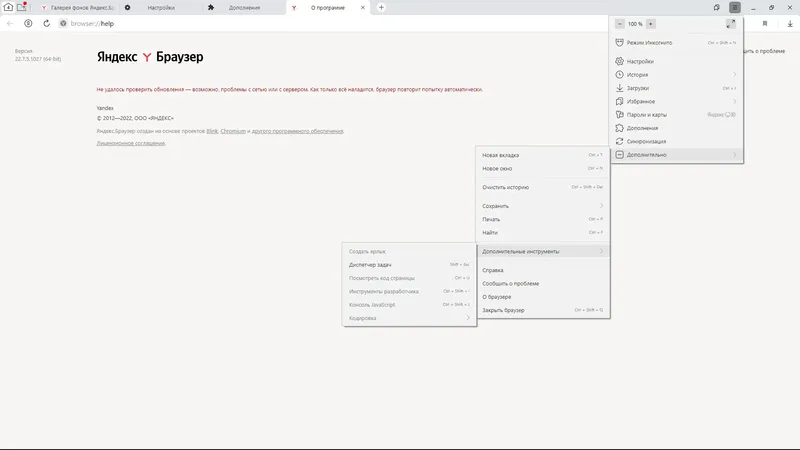This screenshot has width=800, height=450.
Task: Open О браузере menu item
Action: [543, 296]
